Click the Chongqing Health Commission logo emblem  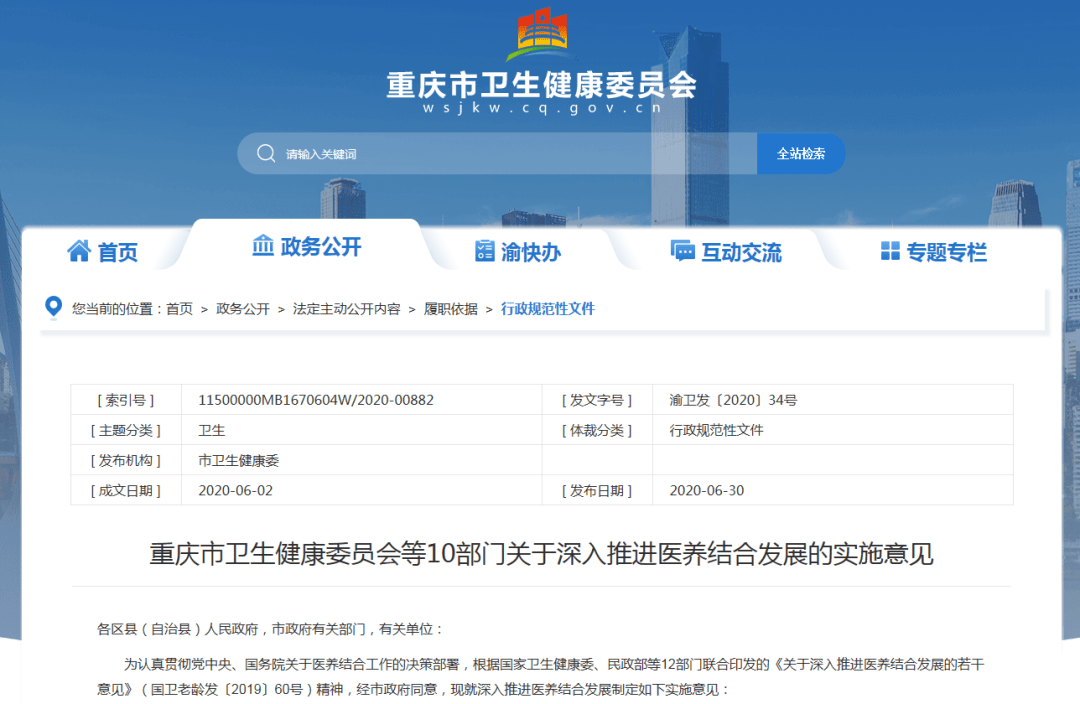pos(541,33)
